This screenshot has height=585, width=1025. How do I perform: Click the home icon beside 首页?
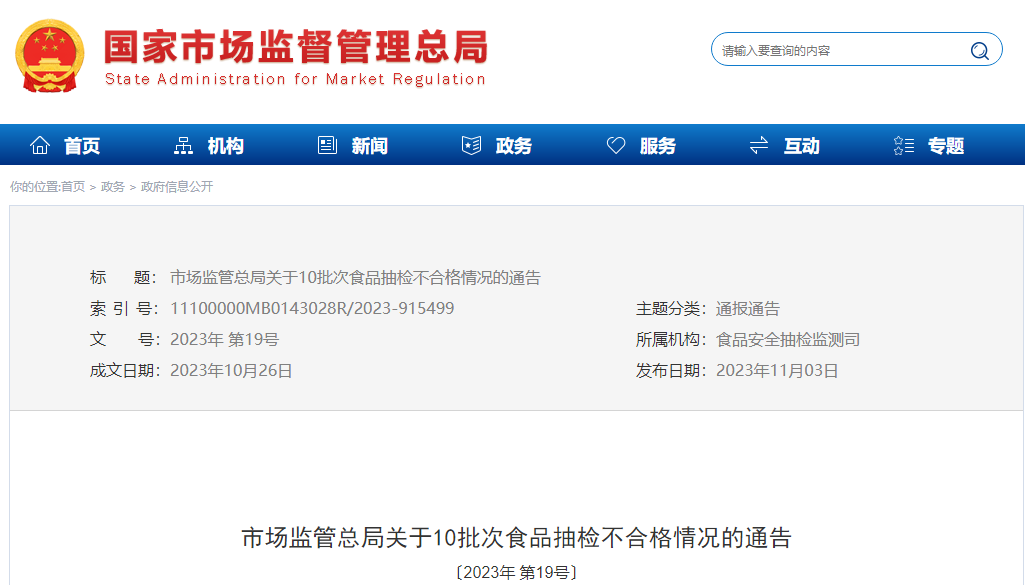coord(40,146)
